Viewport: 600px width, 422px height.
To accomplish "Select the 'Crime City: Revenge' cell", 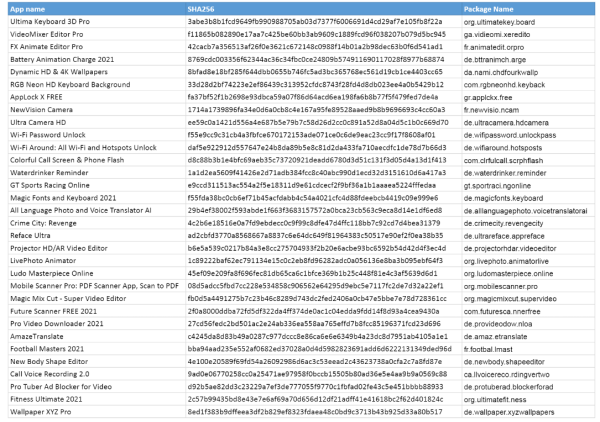I will tap(96, 223).
